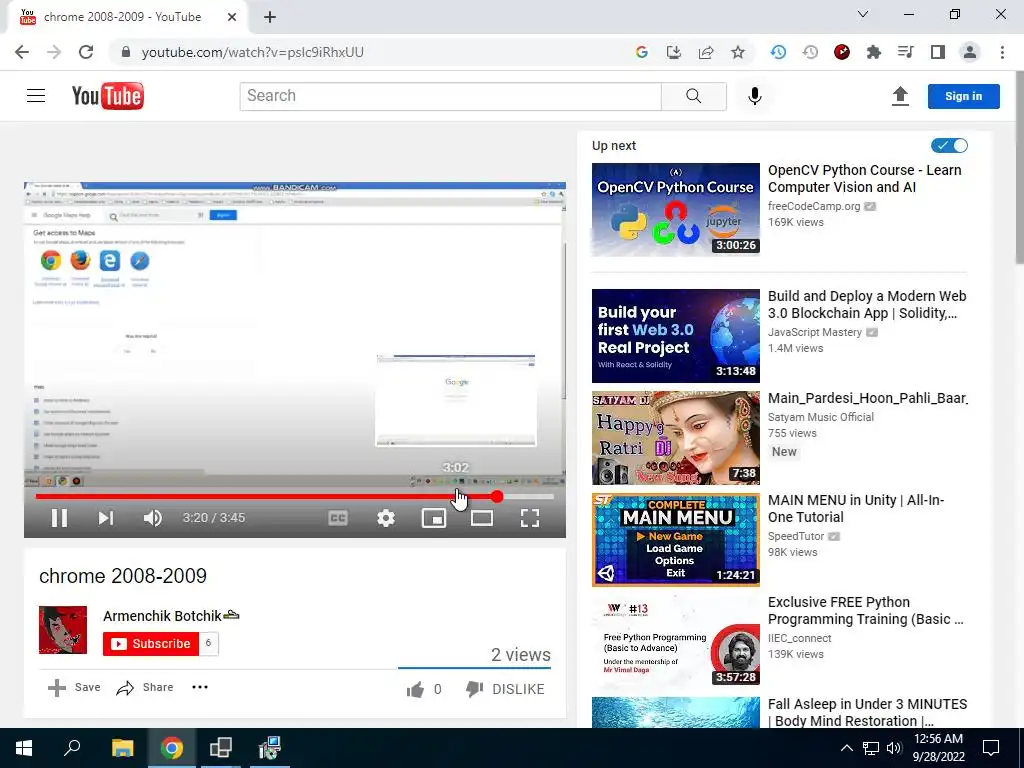Start voice search with the microphone

(754, 96)
